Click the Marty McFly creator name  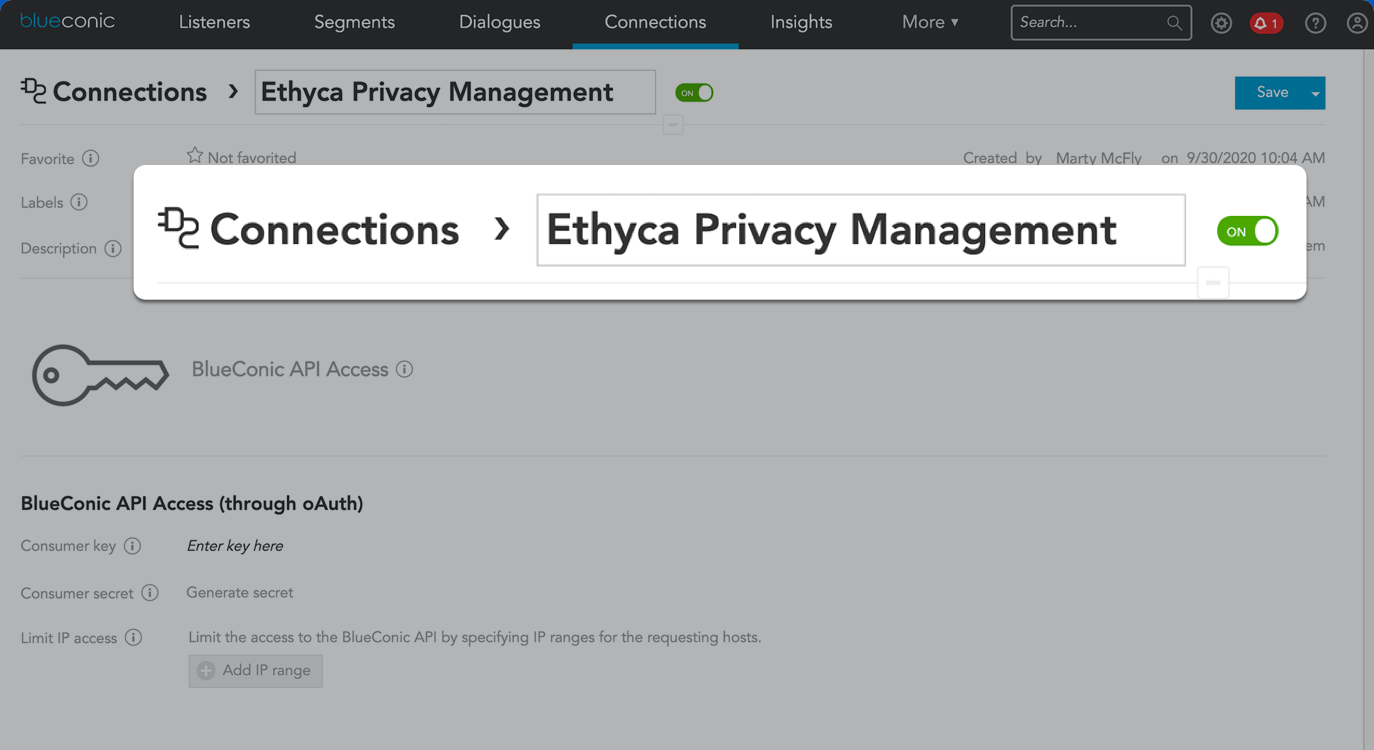1099,158
